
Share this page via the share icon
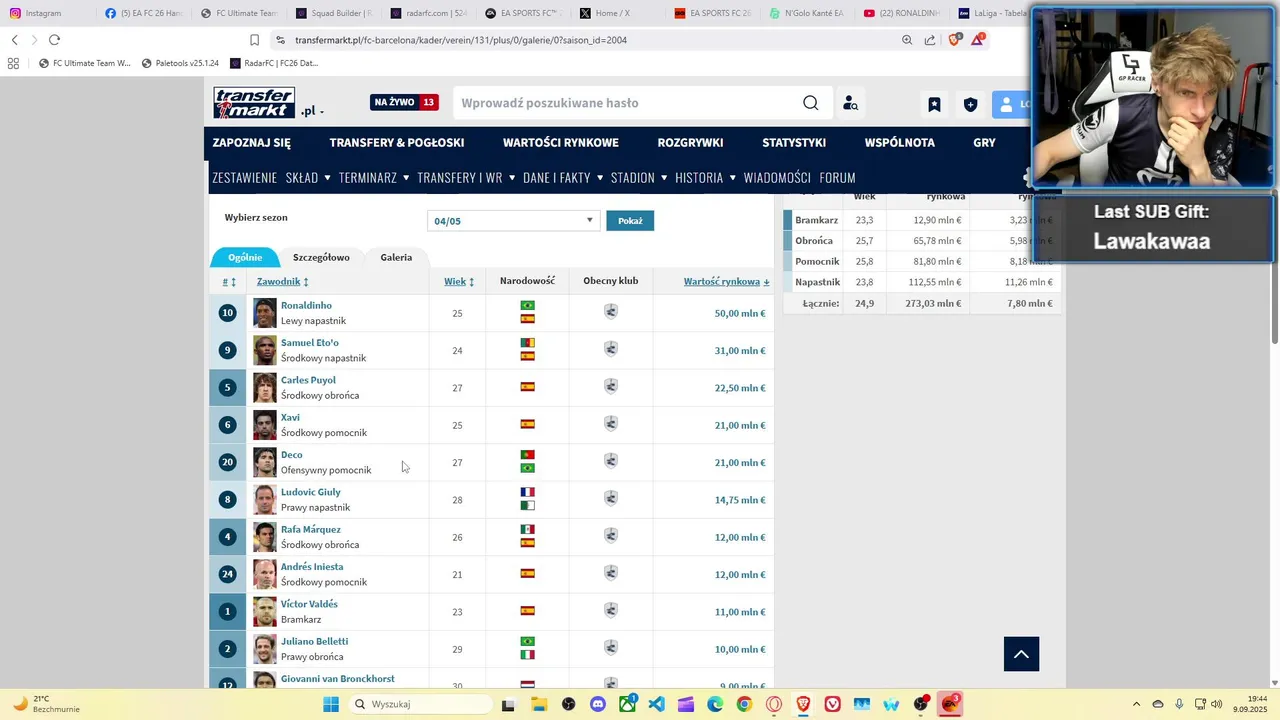[930, 40]
